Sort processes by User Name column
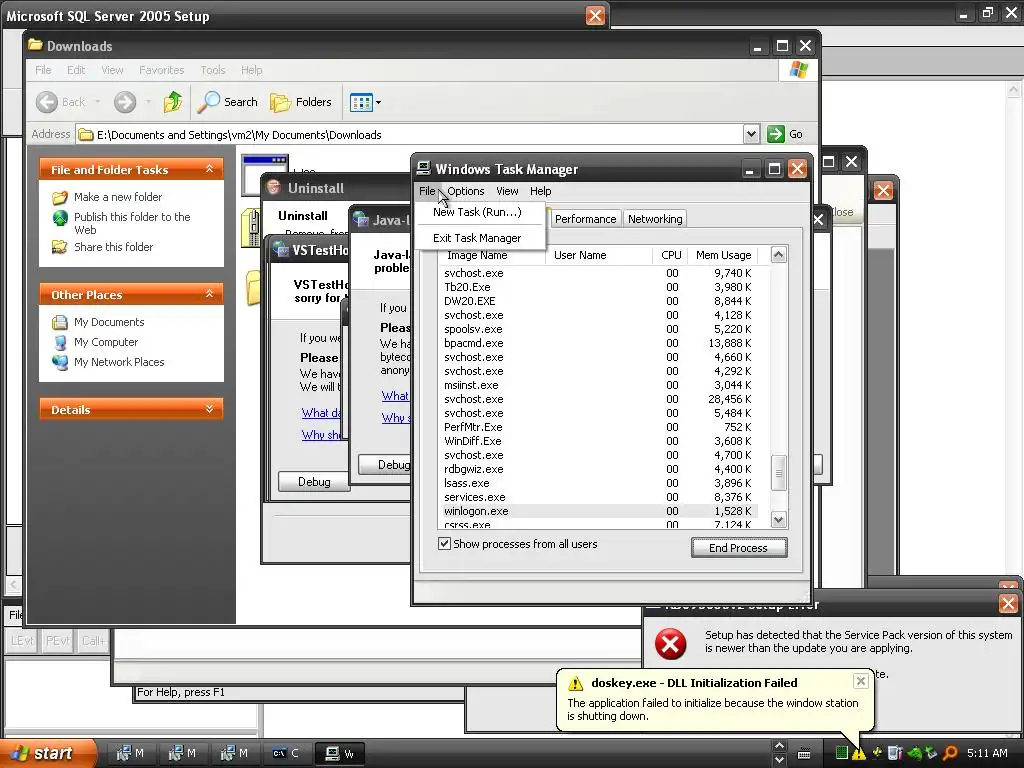 point(599,255)
